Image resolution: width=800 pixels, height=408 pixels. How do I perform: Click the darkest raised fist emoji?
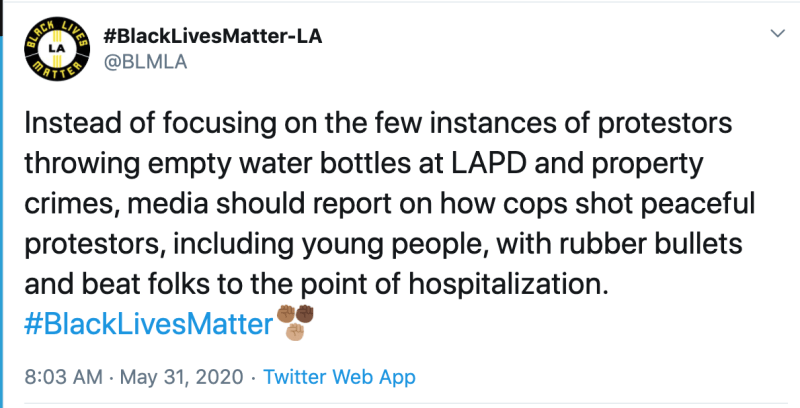(x=305, y=314)
